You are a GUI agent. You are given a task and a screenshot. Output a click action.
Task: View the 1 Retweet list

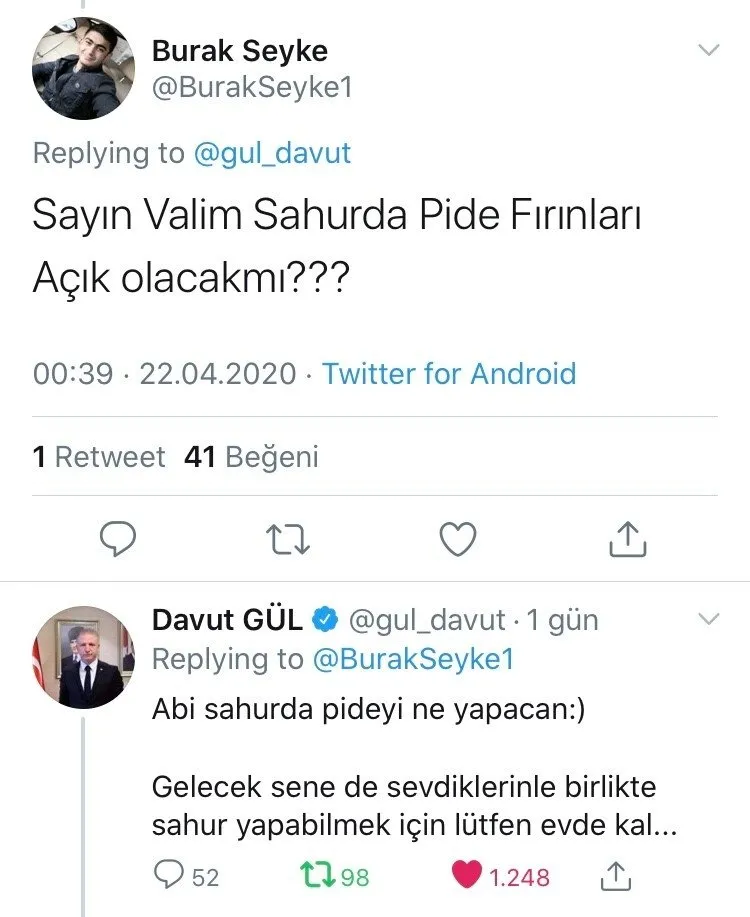[x=98, y=457]
